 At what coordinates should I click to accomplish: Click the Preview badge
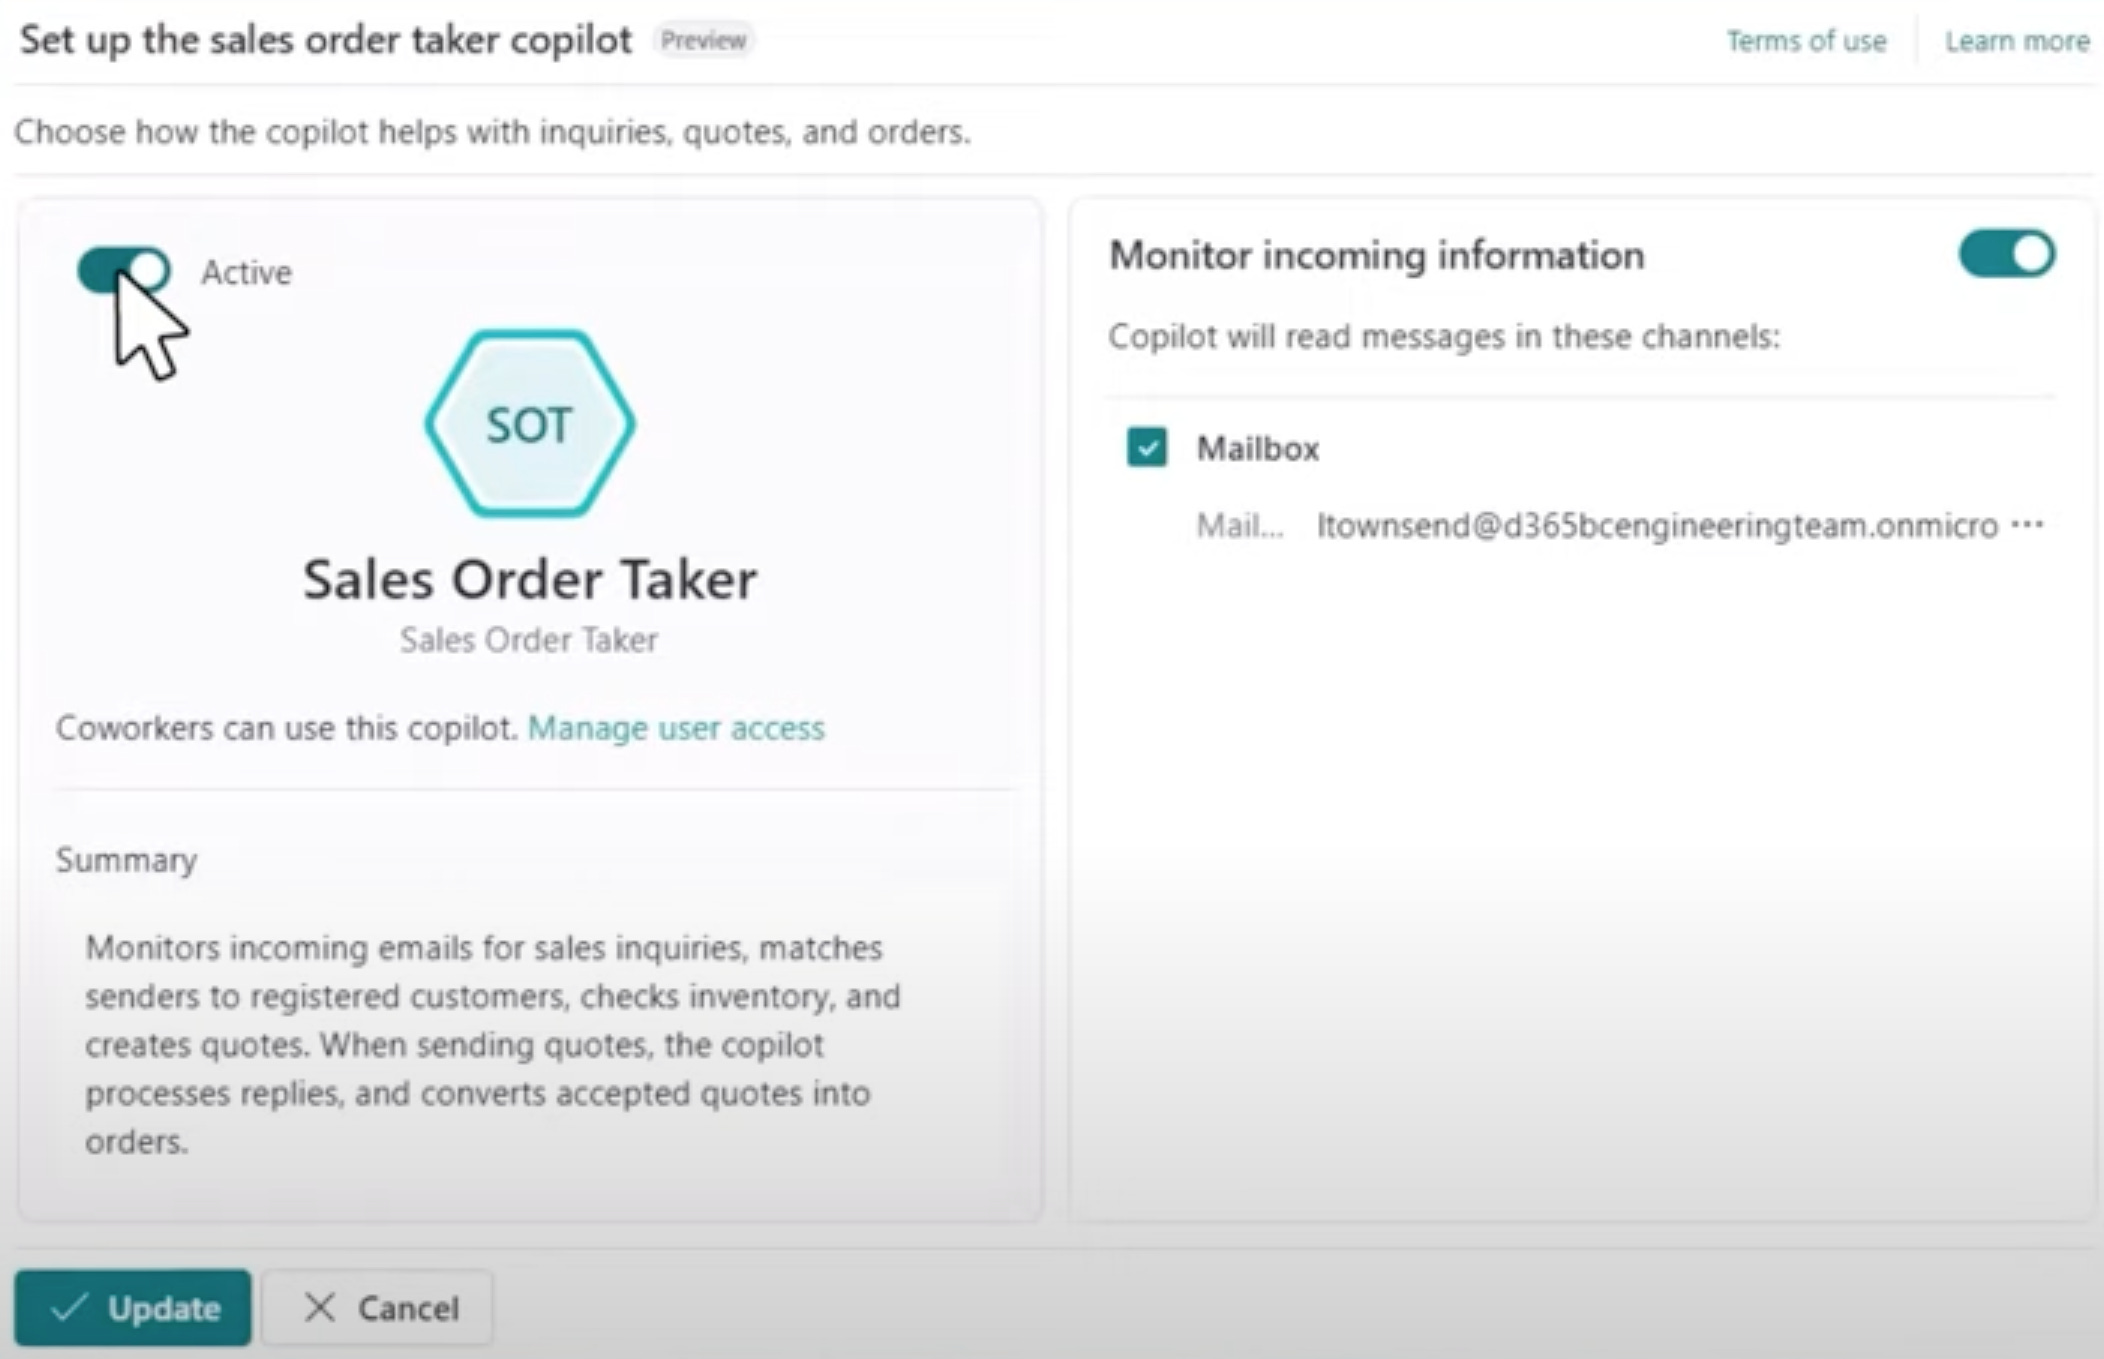703,41
